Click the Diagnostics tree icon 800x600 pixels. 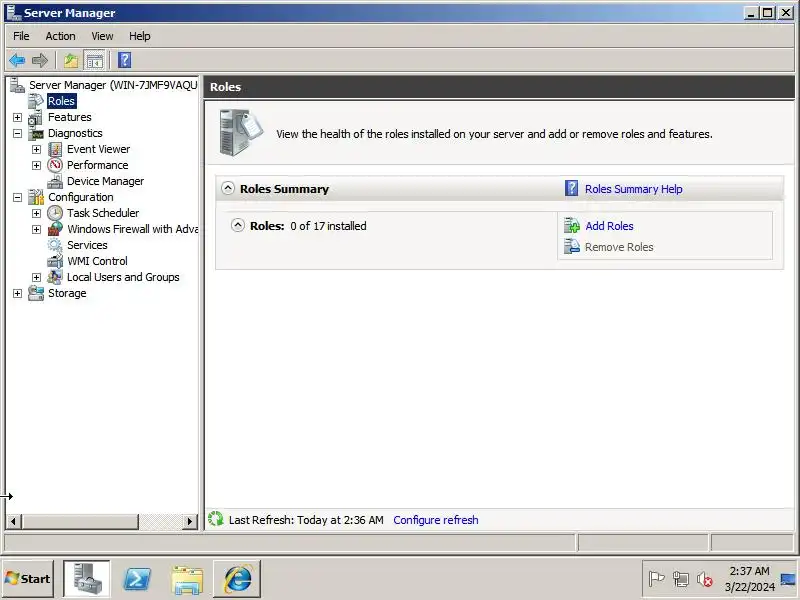point(36,133)
